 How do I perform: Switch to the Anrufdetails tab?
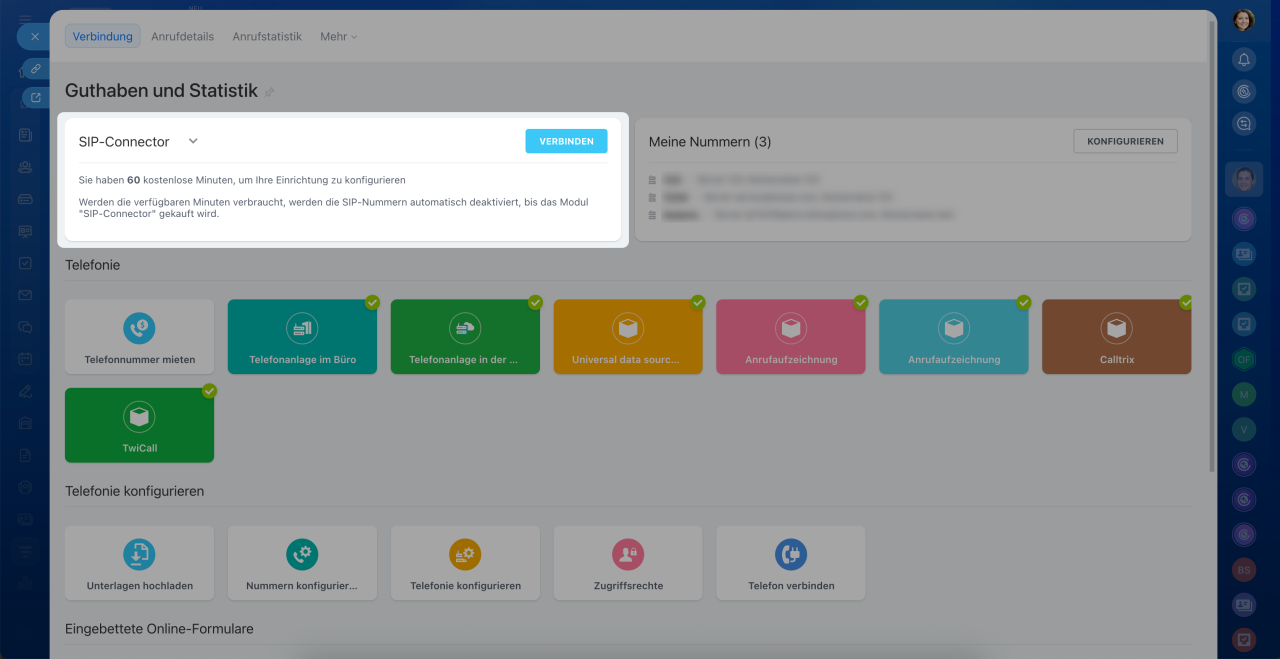[182, 36]
